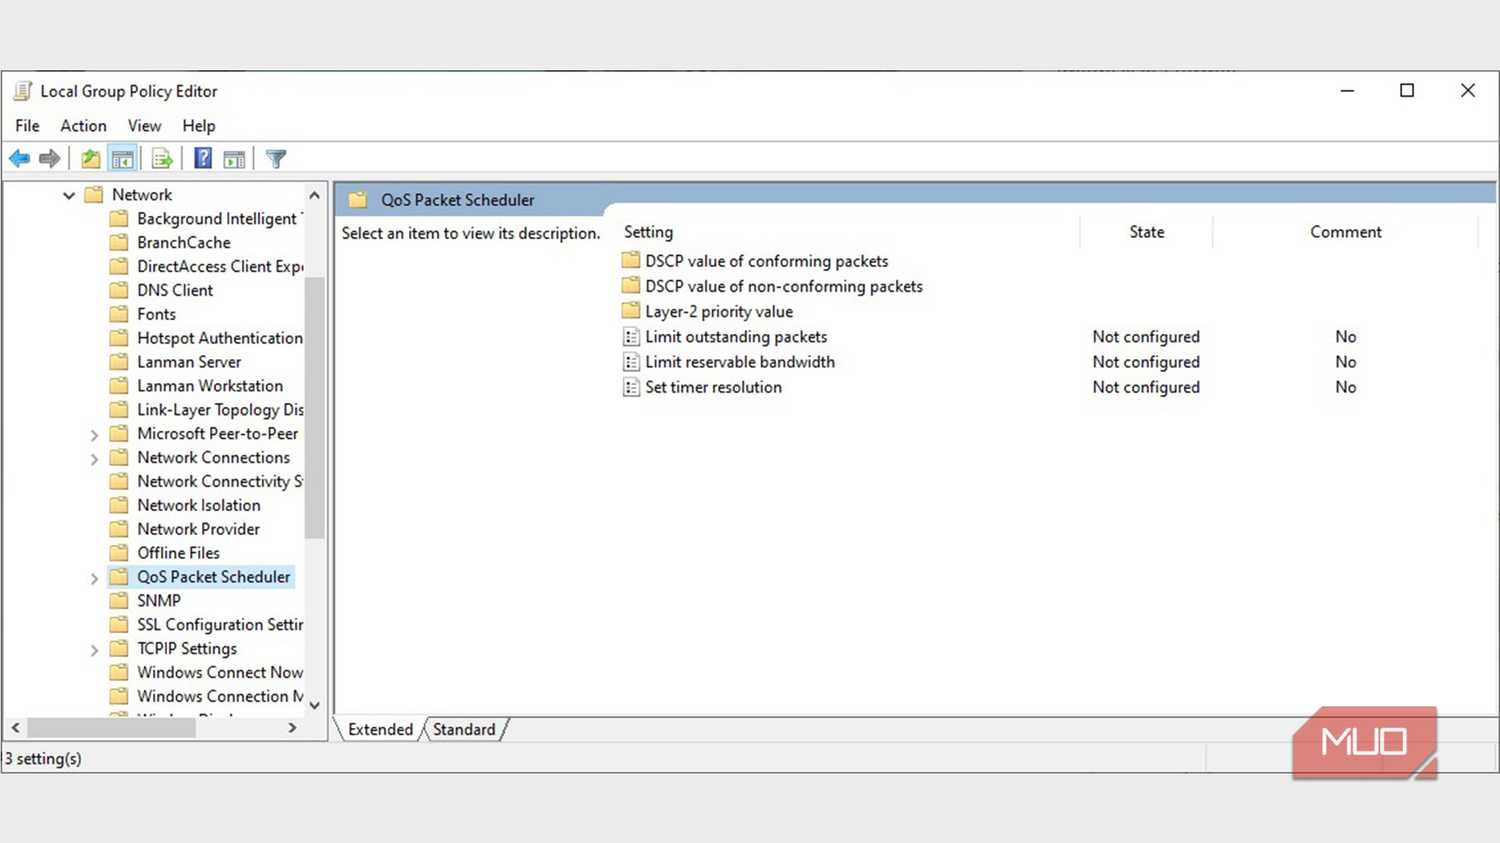Select the Network Provider tree folder
The height and width of the screenshot is (843, 1500).
point(185,530)
